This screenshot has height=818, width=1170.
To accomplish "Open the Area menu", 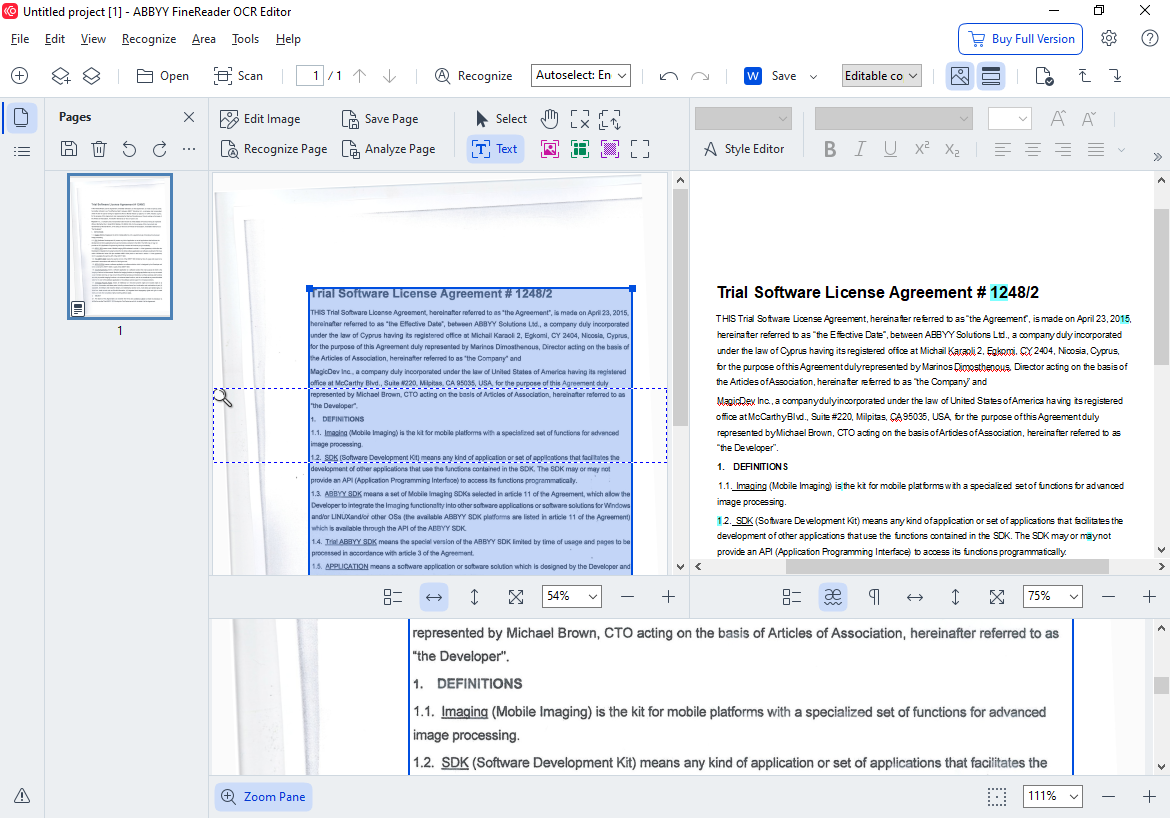I will tap(204, 39).
